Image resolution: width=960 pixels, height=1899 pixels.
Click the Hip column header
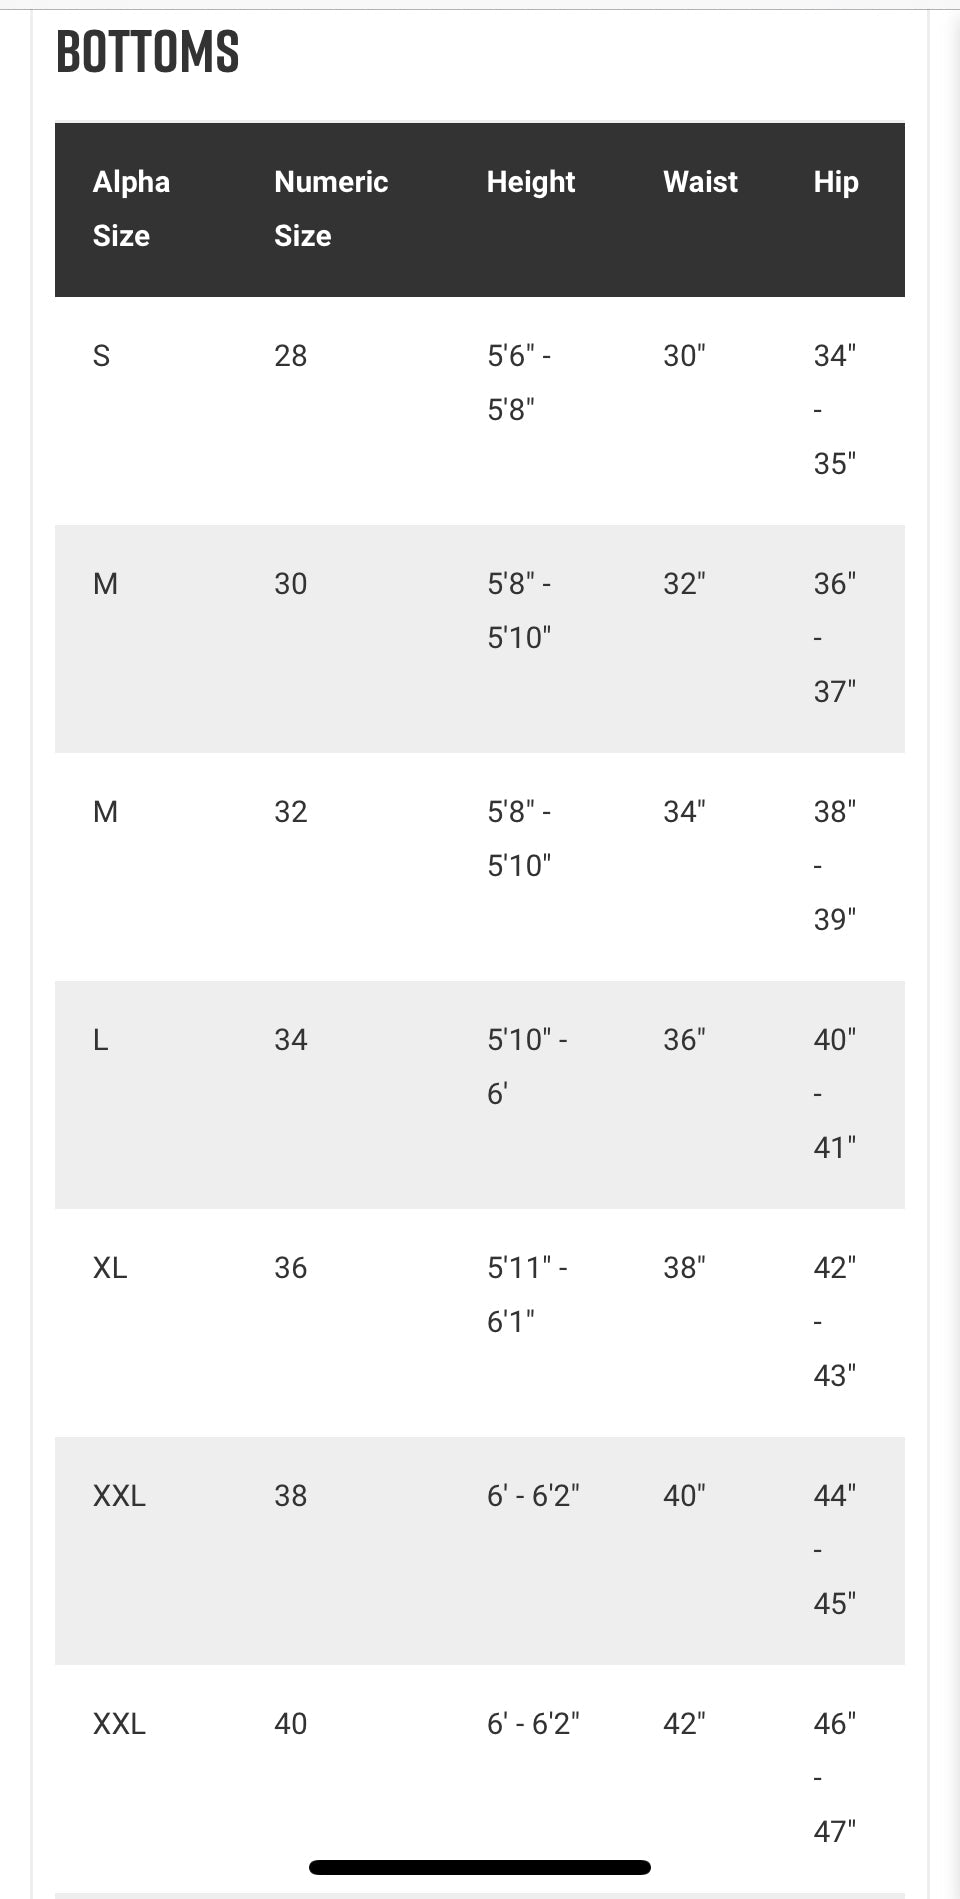pos(836,182)
